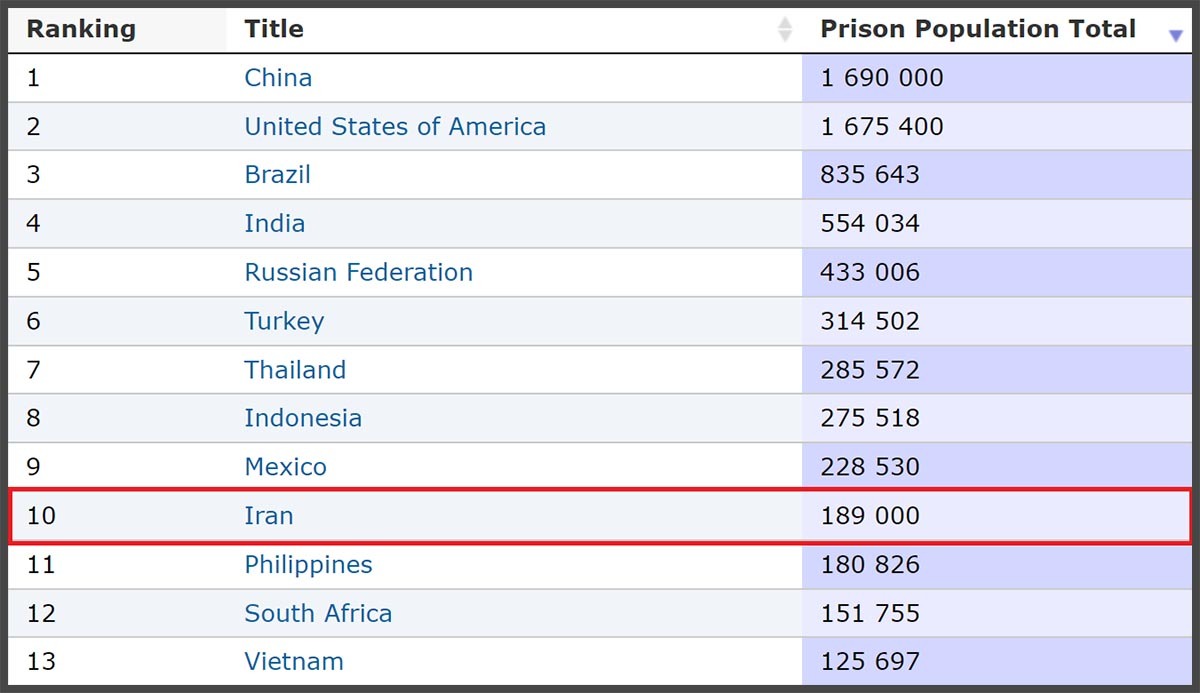This screenshot has height=693, width=1200.
Task: Open the Russian Federation link
Action: point(358,272)
